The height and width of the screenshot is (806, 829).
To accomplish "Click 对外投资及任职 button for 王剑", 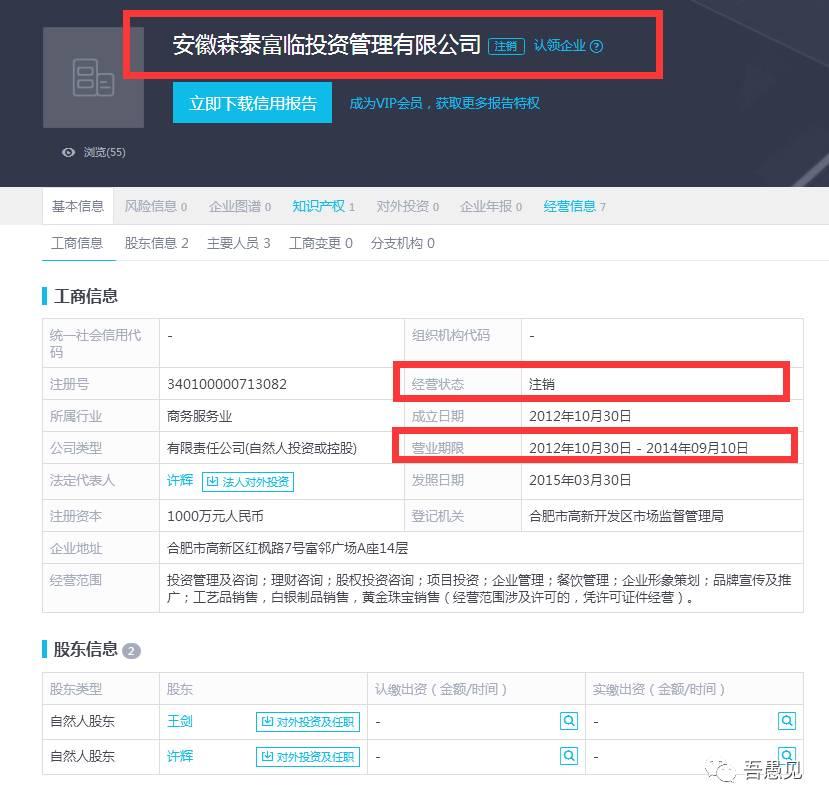I will point(308,722).
